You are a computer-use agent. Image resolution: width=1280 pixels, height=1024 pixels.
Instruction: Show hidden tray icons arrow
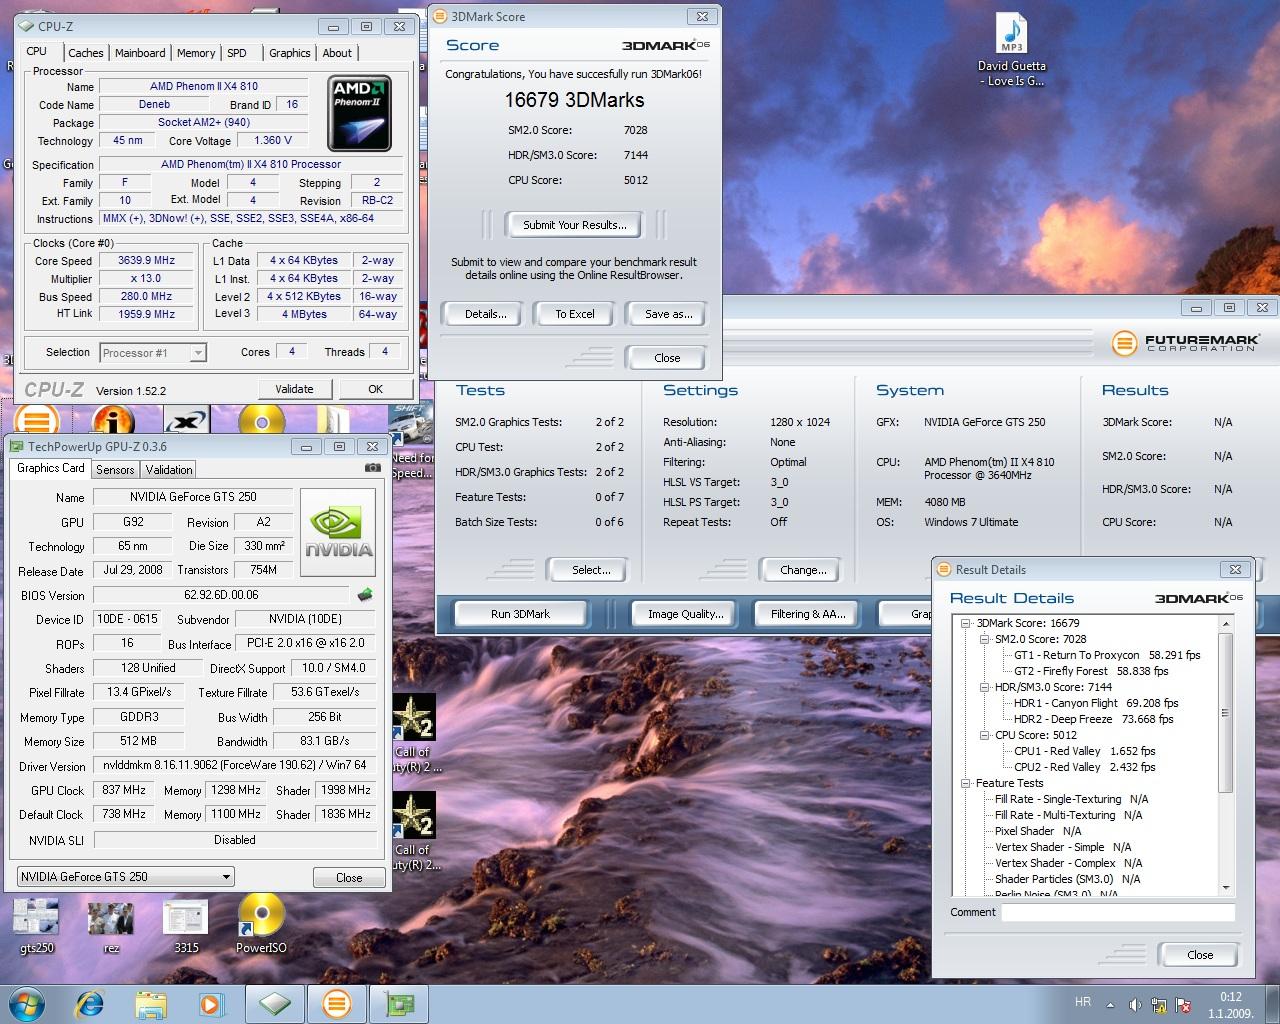point(1110,1005)
